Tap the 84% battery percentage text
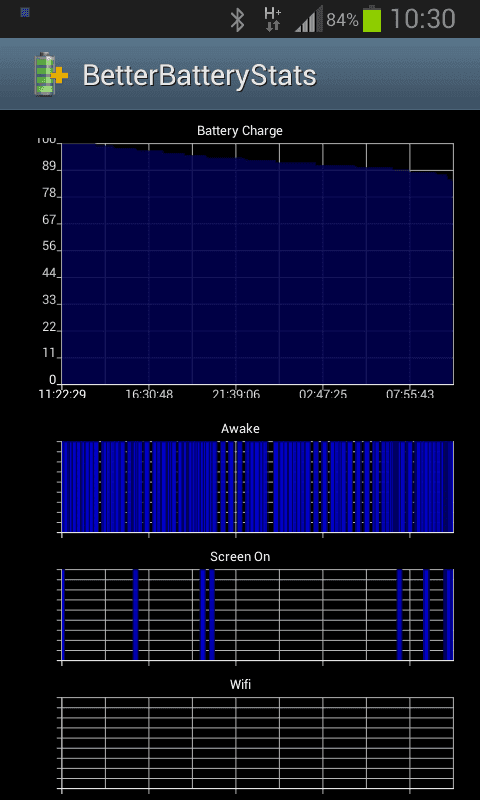Screen dimensions: 480x800 click(342, 20)
